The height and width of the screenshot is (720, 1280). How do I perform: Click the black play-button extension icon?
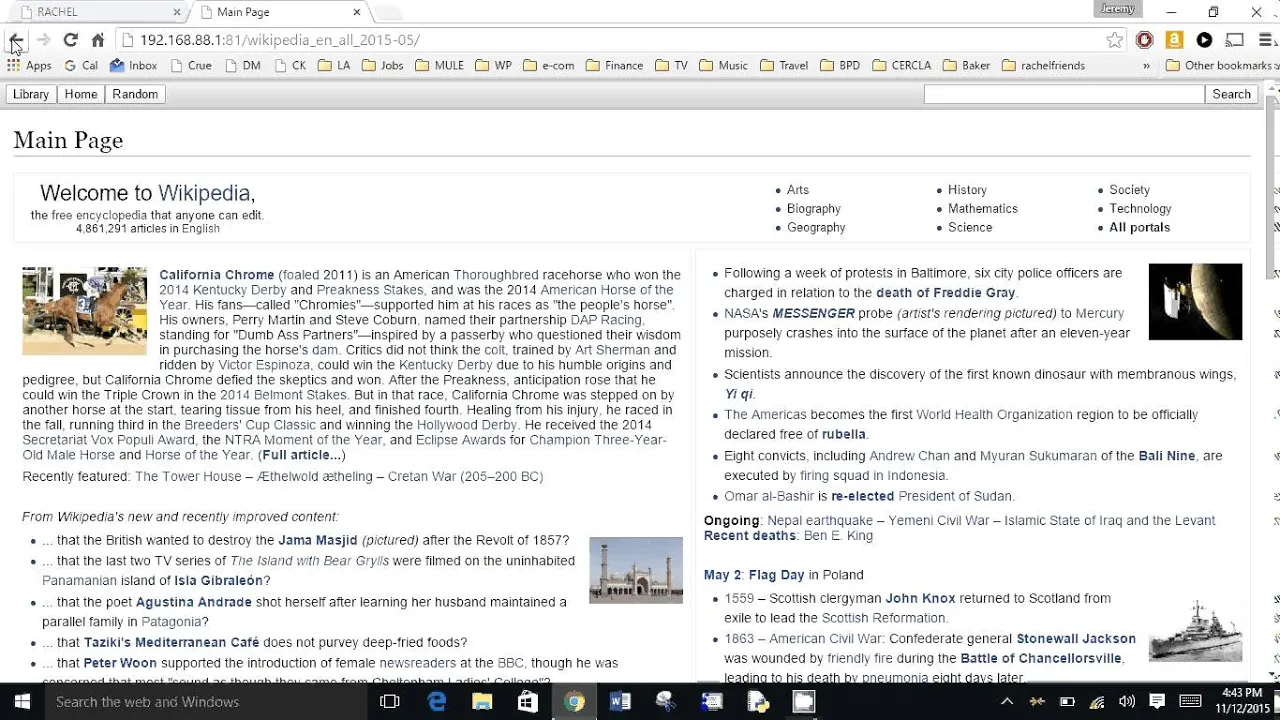(x=1204, y=40)
